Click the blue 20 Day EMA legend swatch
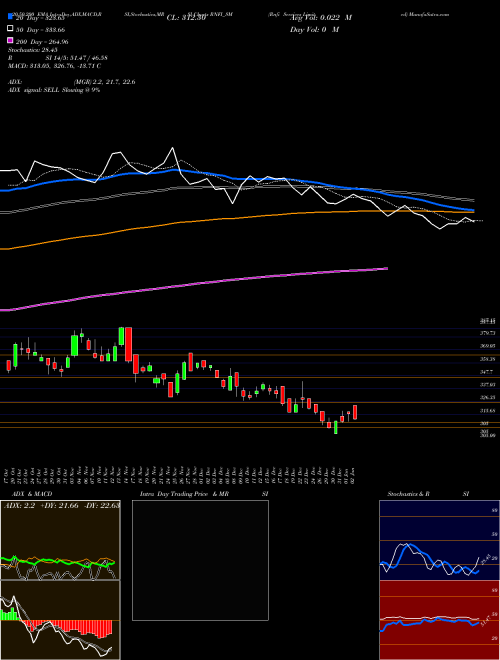 click(10, 18)
